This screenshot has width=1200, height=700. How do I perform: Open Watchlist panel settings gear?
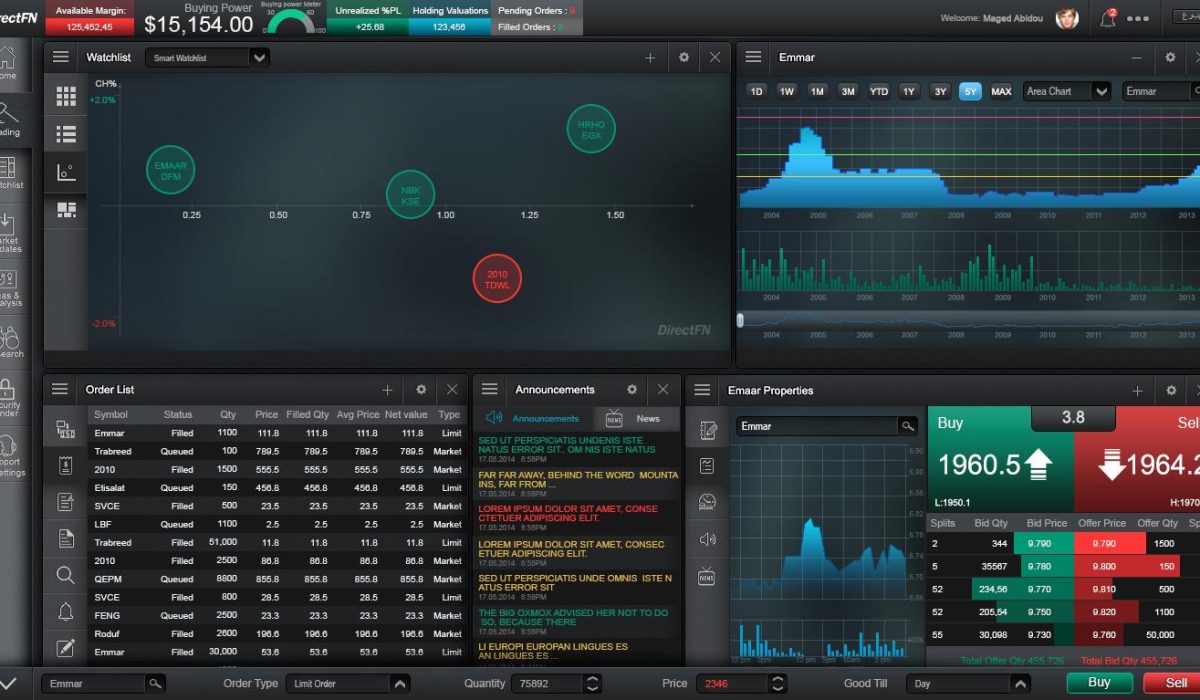684,58
